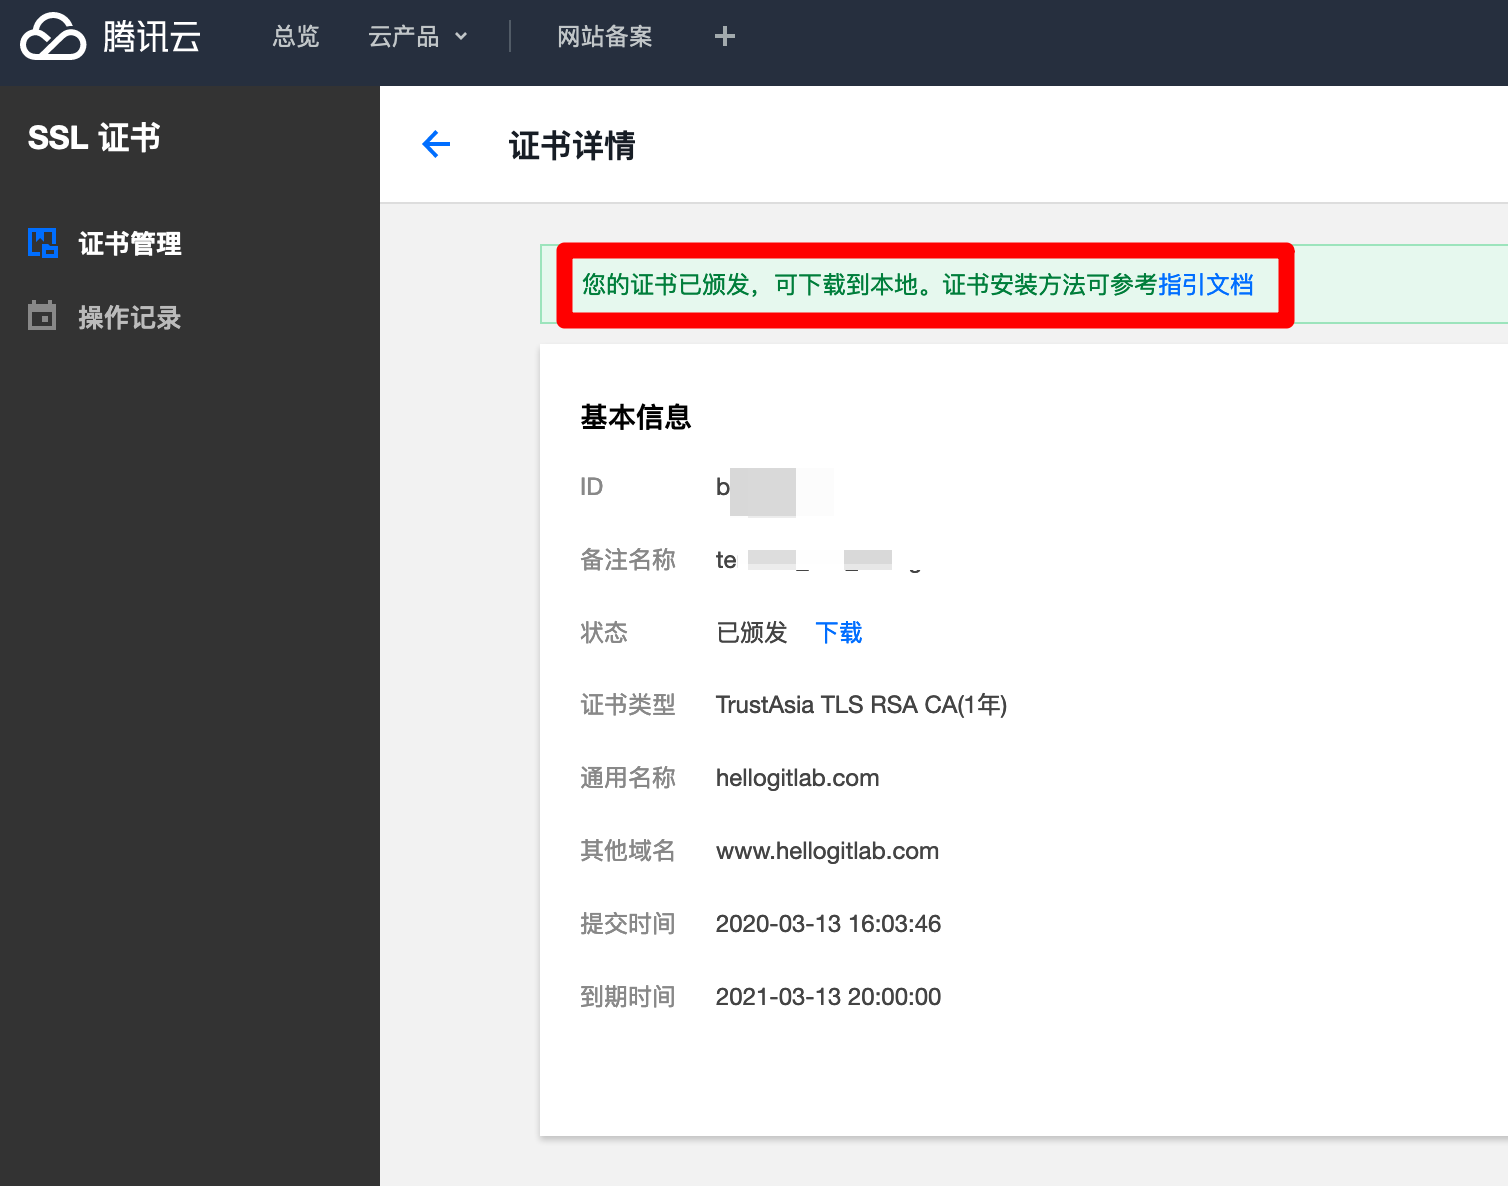Click the SSL 证书 sidebar title

click(x=94, y=137)
